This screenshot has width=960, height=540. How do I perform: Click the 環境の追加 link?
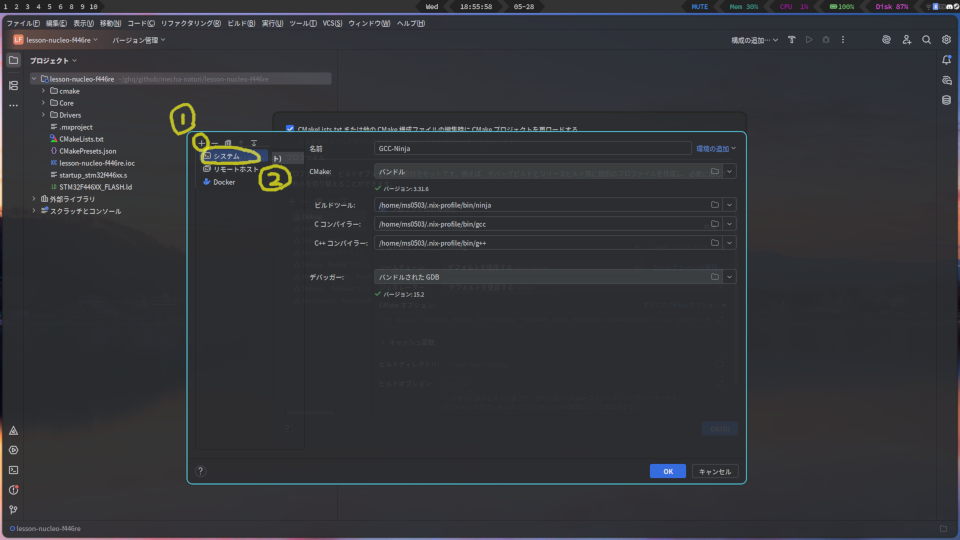716,148
